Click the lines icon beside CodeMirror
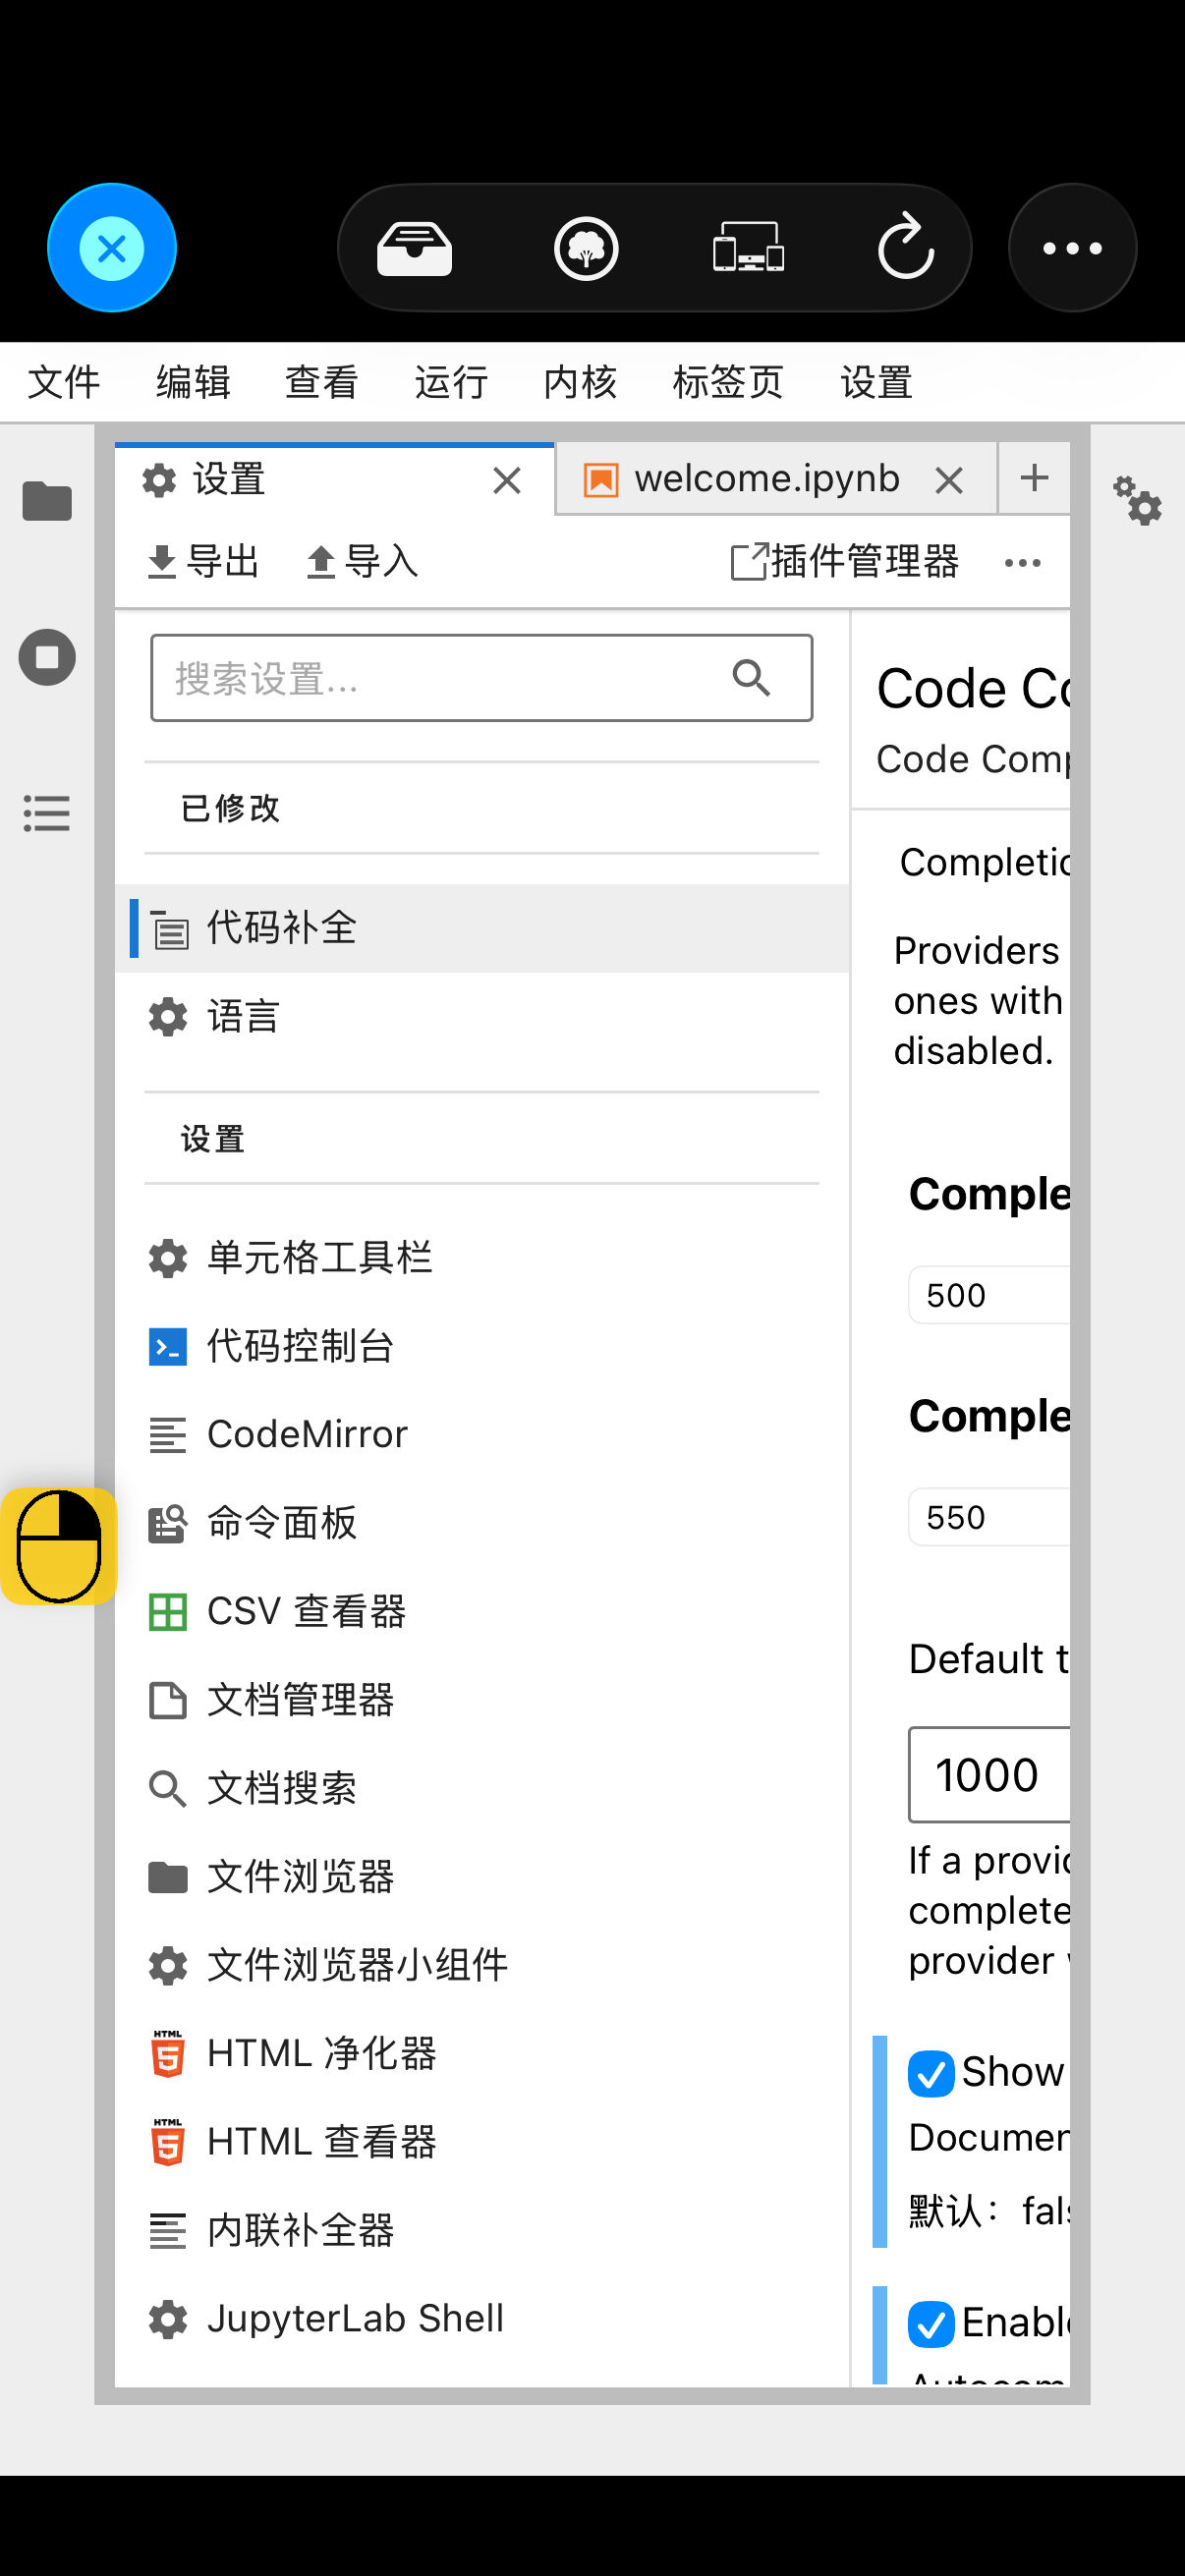This screenshot has width=1185, height=2576. click(168, 1435)
